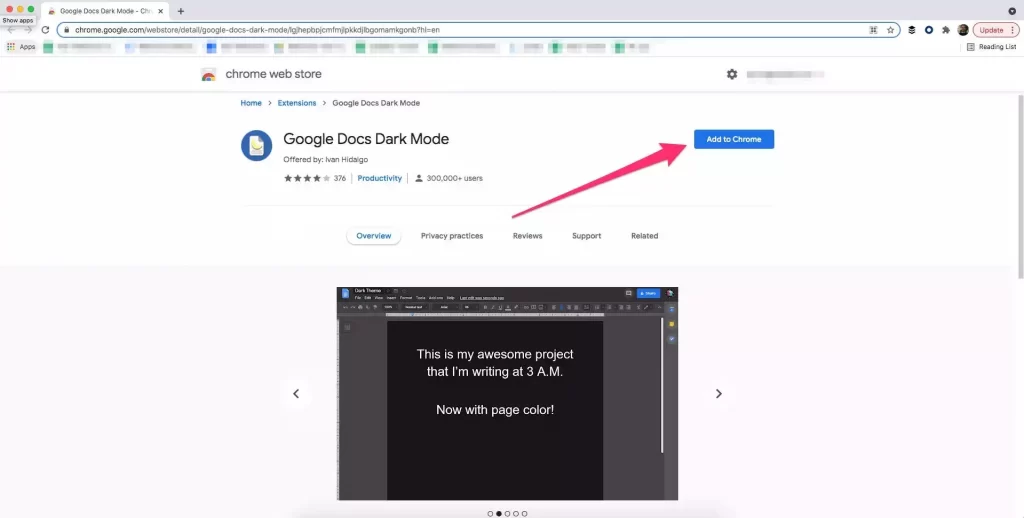Viewport: 1024px width, 518px height.
Task: Click the chrome web store logo
Action: pos(208,74)
